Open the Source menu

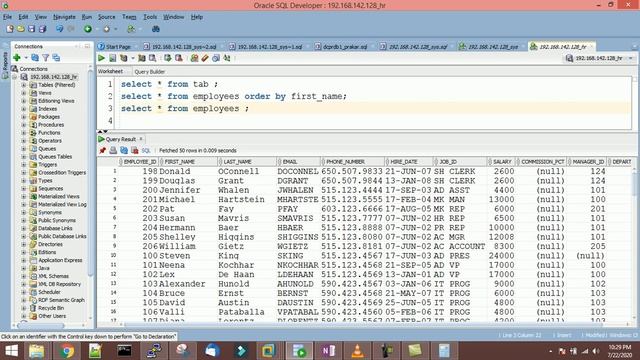[107, 17]
